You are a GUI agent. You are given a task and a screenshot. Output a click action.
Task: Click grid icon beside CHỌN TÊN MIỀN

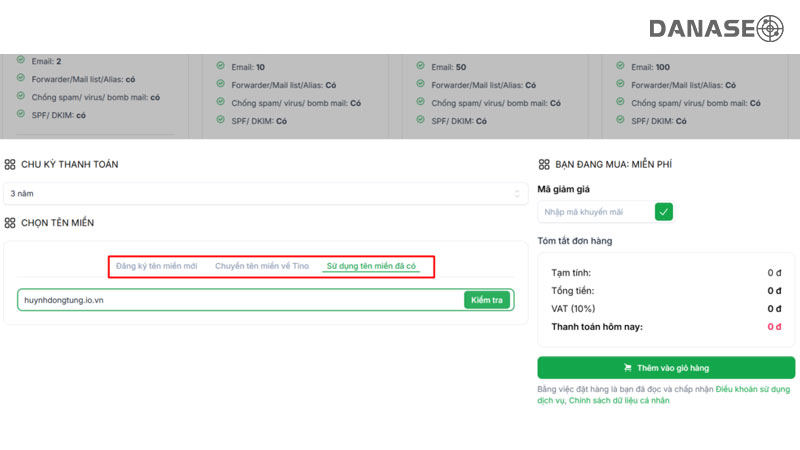tap(10, 222)
